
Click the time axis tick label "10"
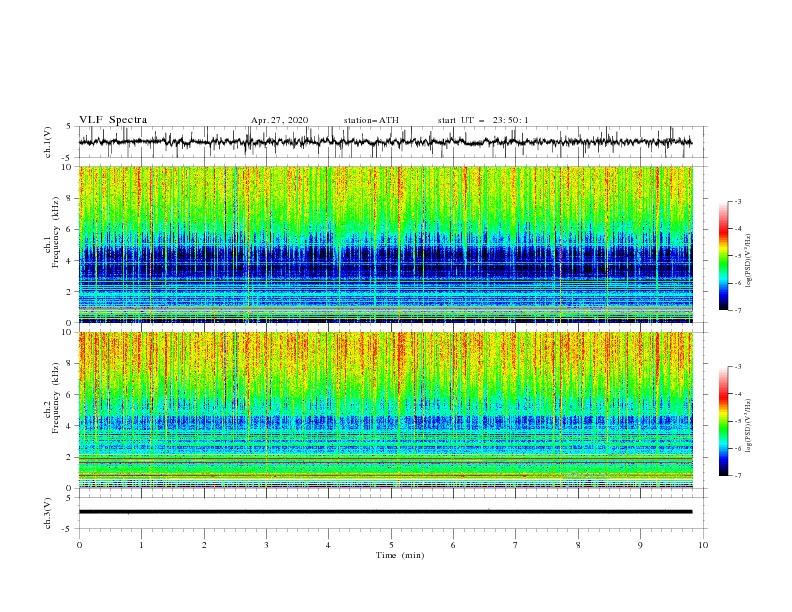pos(703,545)
